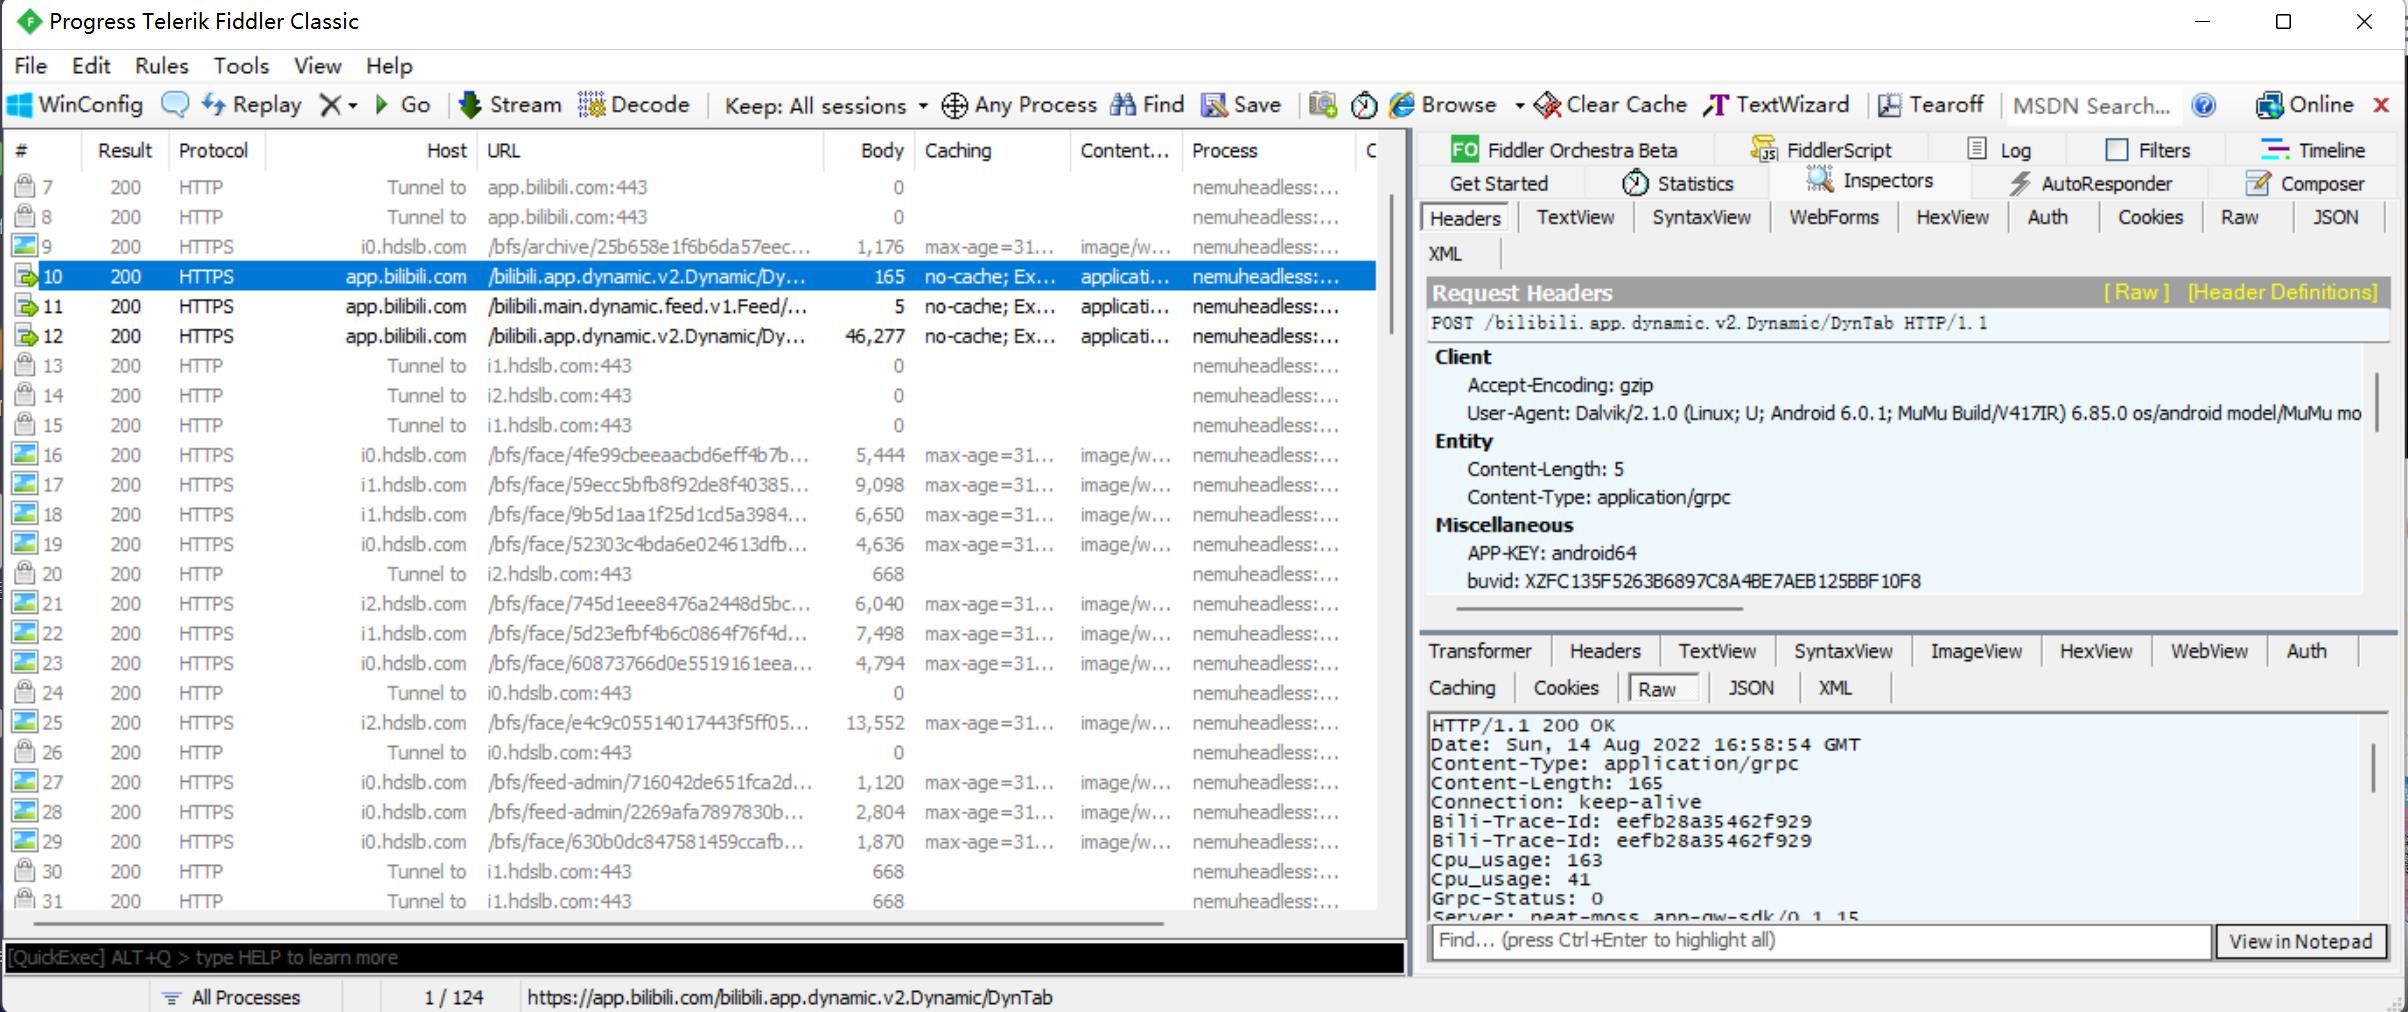Open the Browse dropdown arrow
The image size is (2408, 1012).
tap(1519, 105)
